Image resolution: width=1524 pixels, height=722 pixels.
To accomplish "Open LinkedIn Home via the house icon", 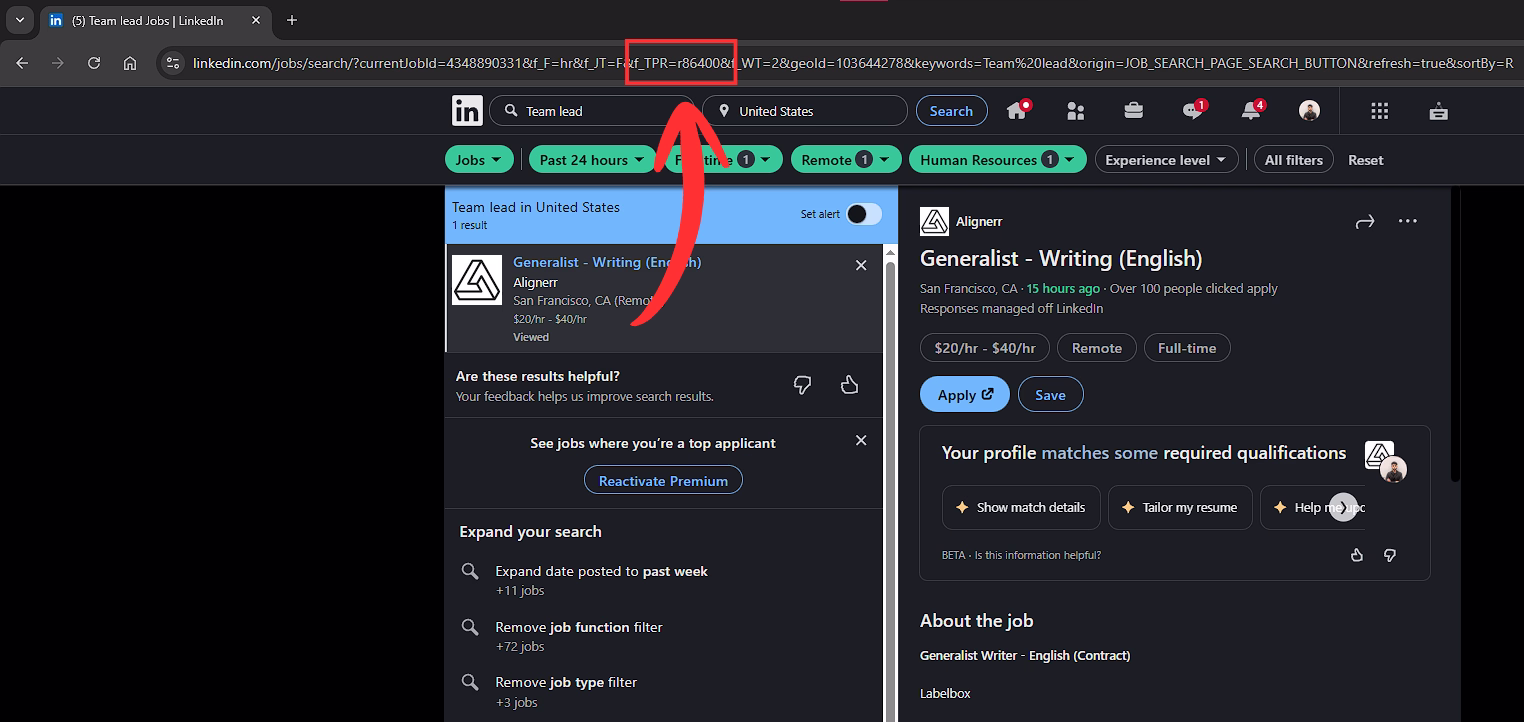I will click(1017, 110).
